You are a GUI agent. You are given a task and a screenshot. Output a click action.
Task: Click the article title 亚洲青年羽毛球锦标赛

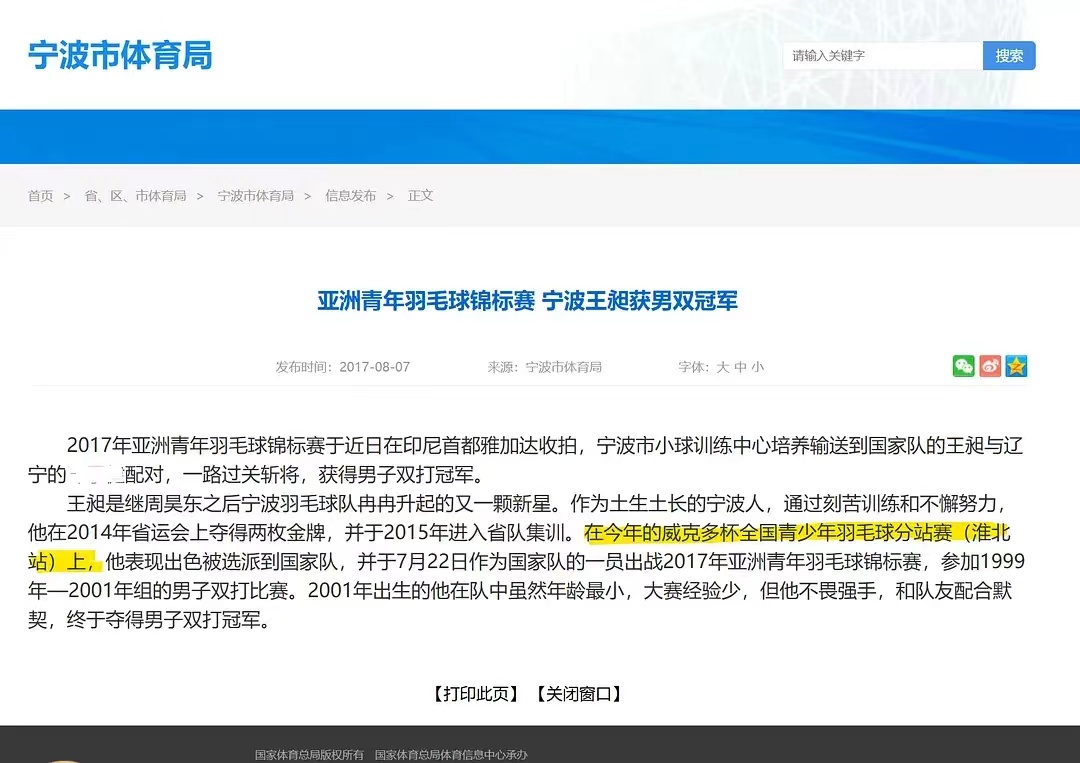click(x=426, y=301)
